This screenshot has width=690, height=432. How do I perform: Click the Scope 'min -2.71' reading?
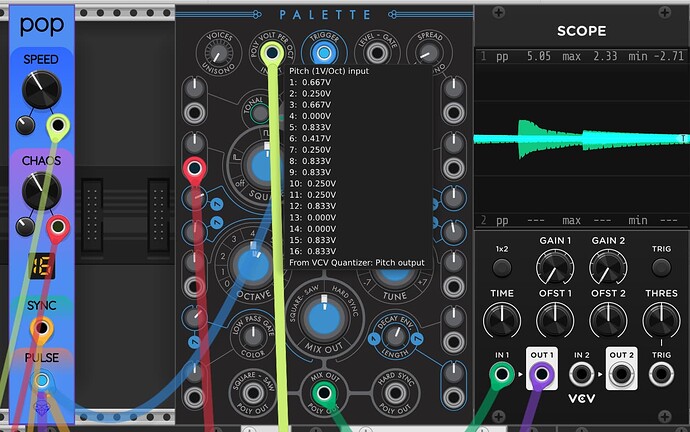pos(656,56)
